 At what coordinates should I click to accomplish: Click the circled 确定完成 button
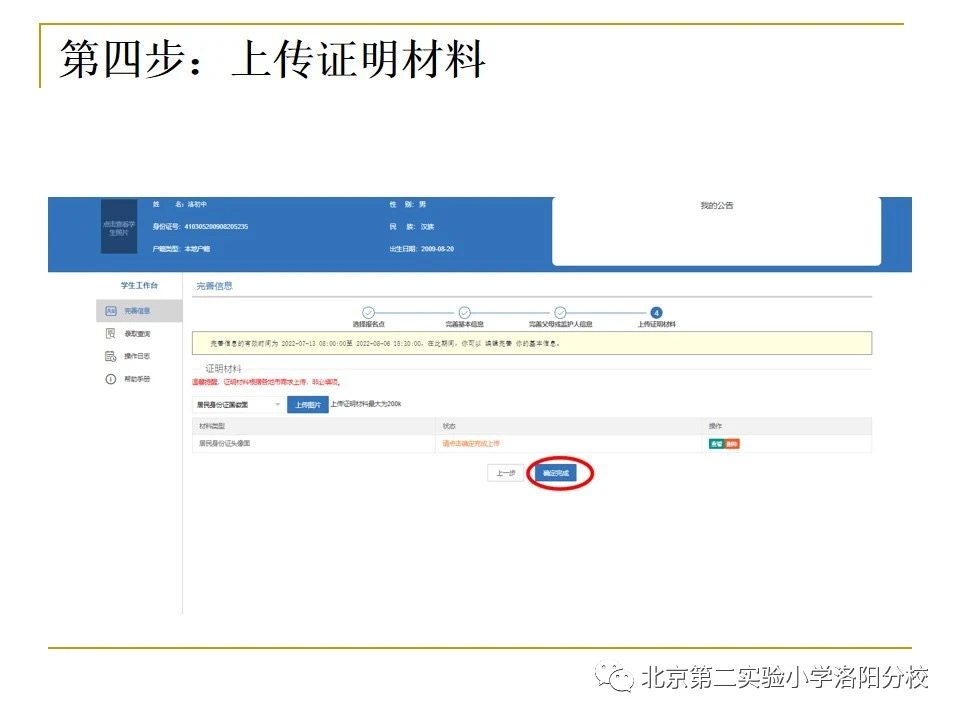tap(557, 472)
